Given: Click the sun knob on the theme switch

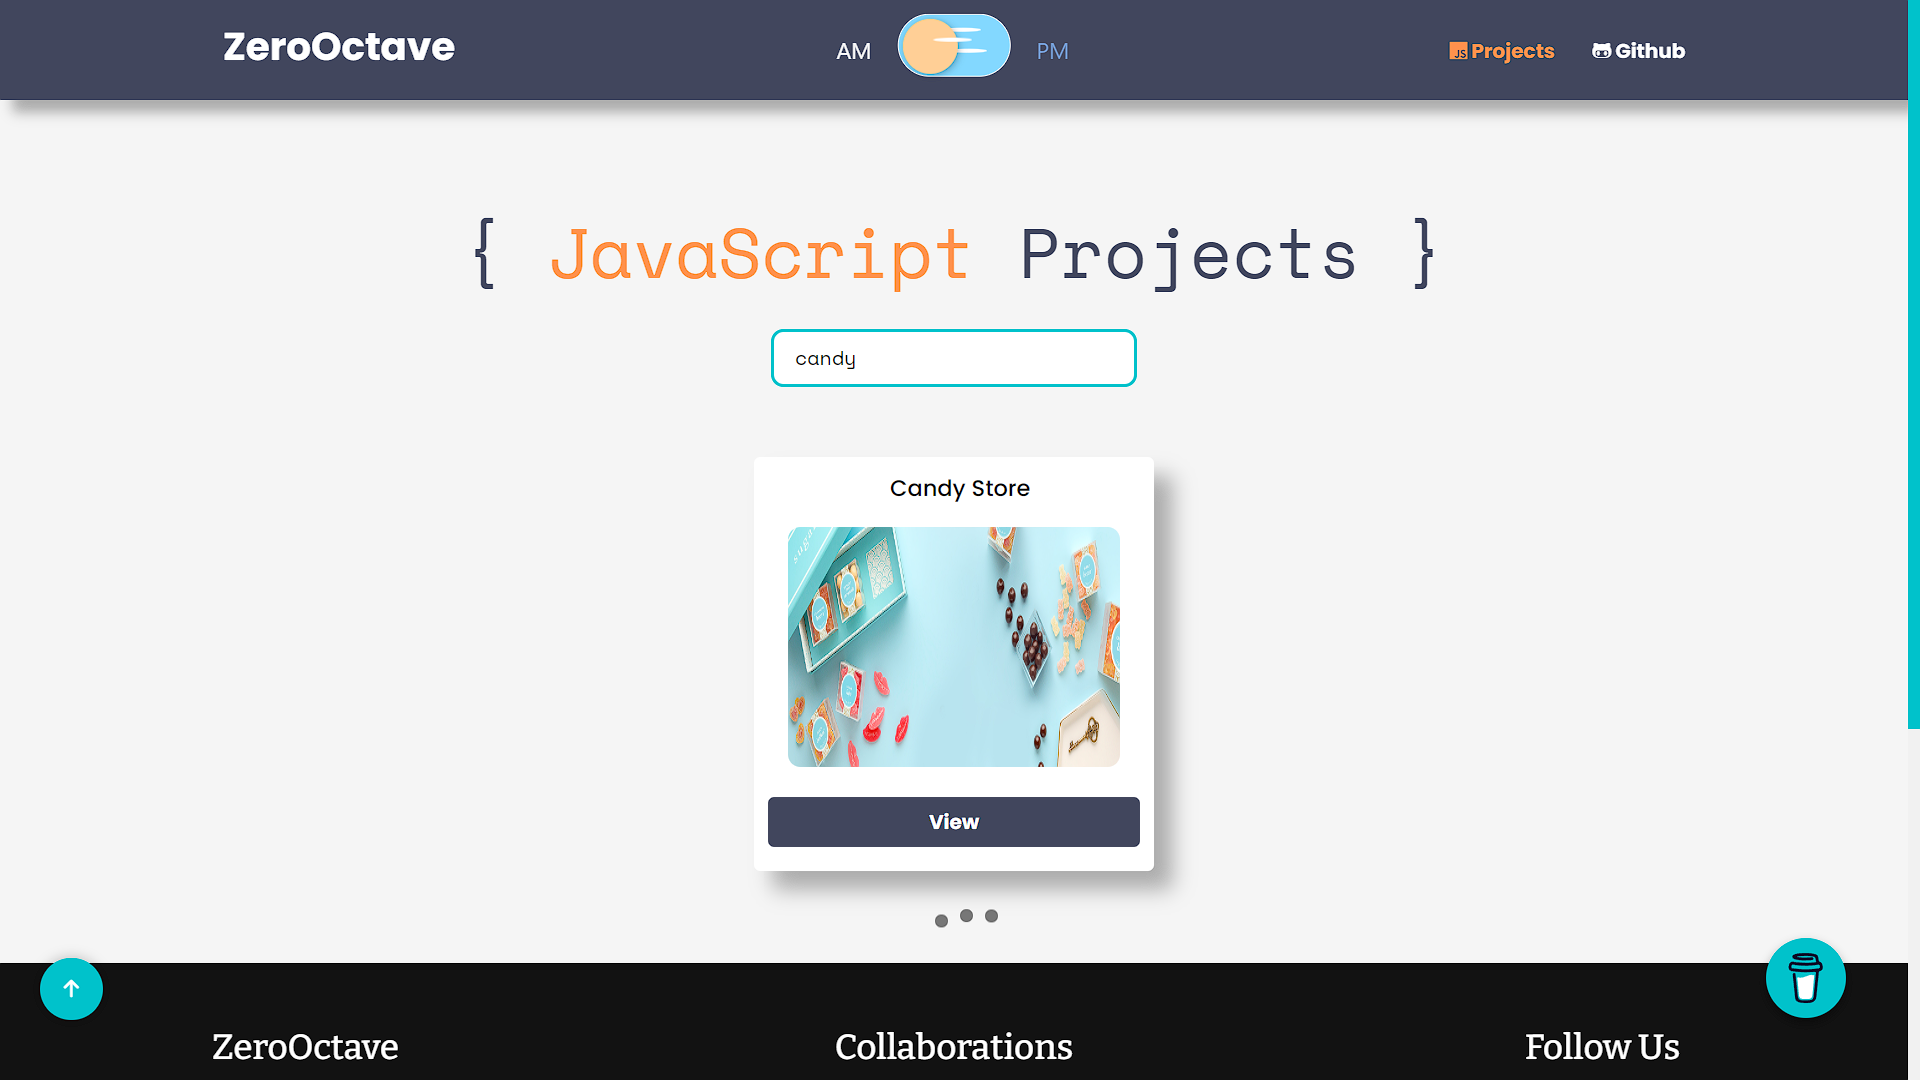Looking at the screenshot, I should click(929, 46).
